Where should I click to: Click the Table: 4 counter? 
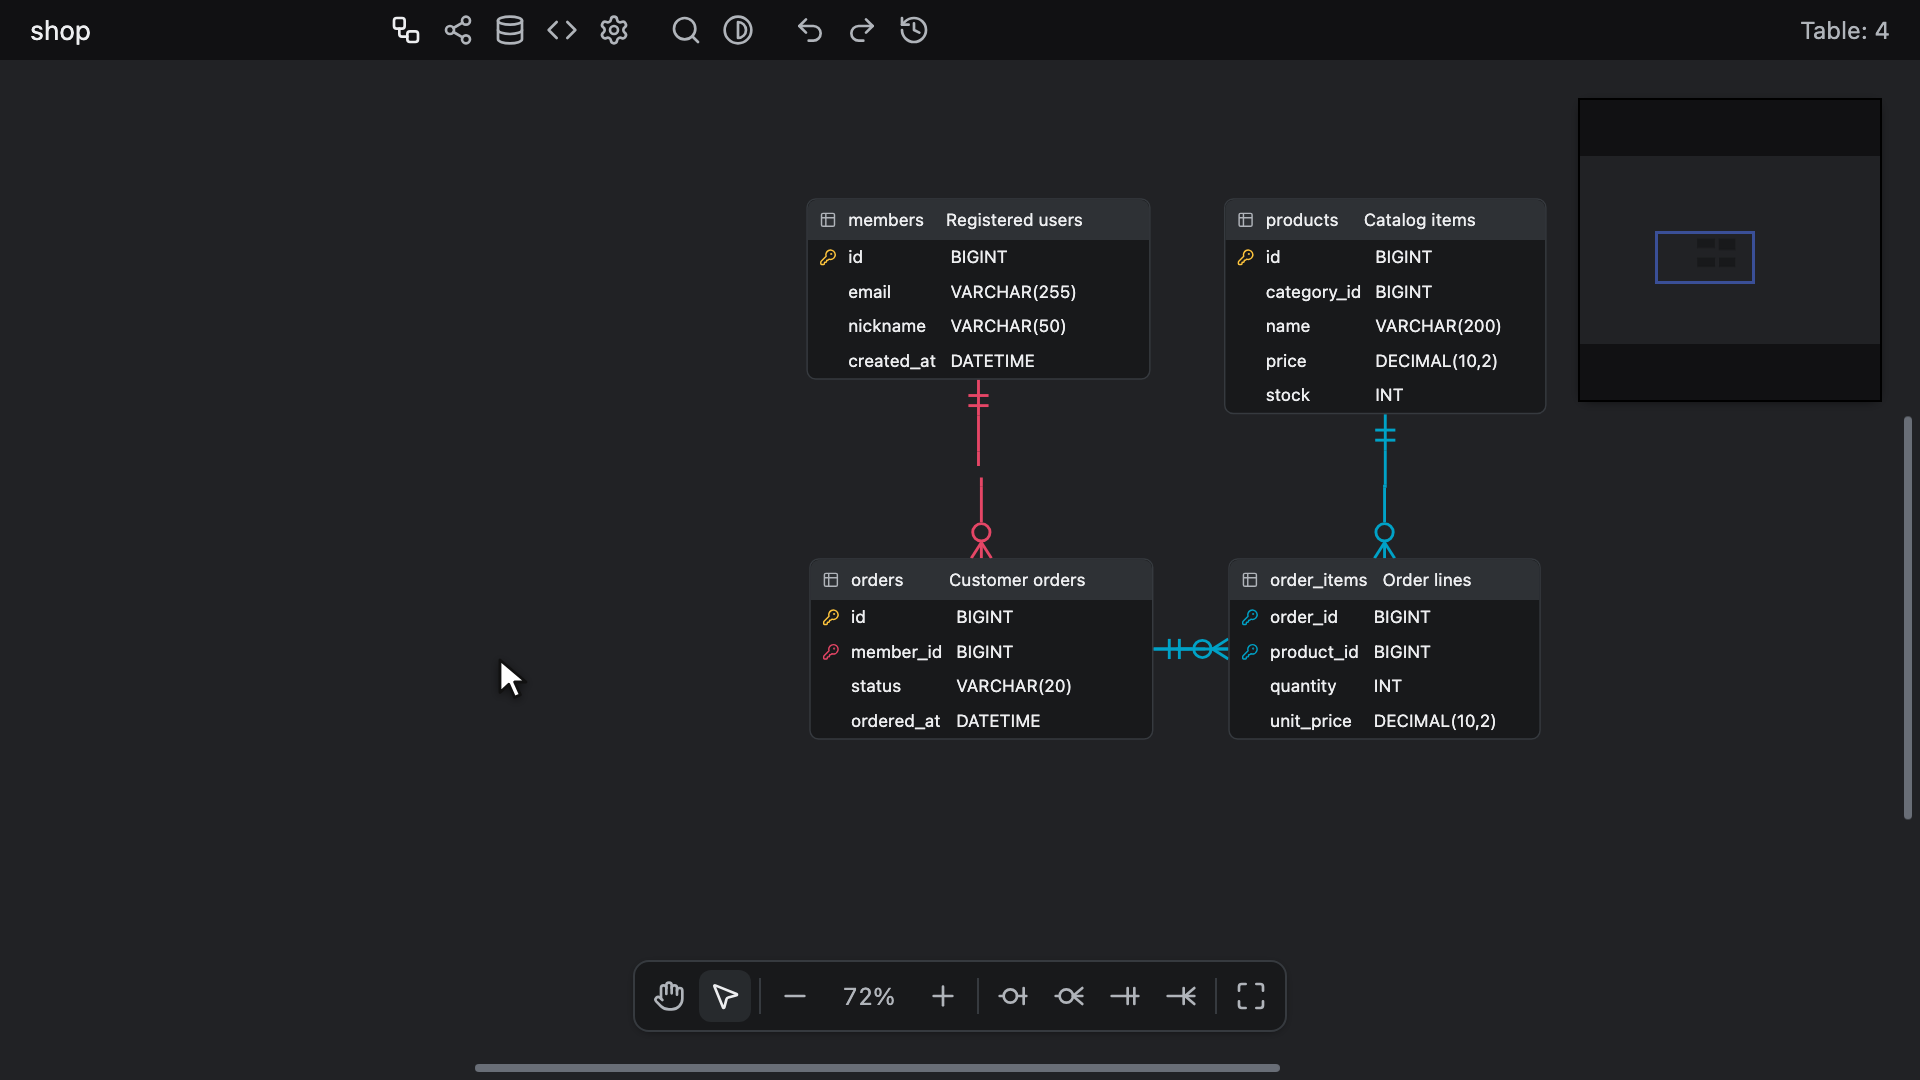click(1844, 31)
